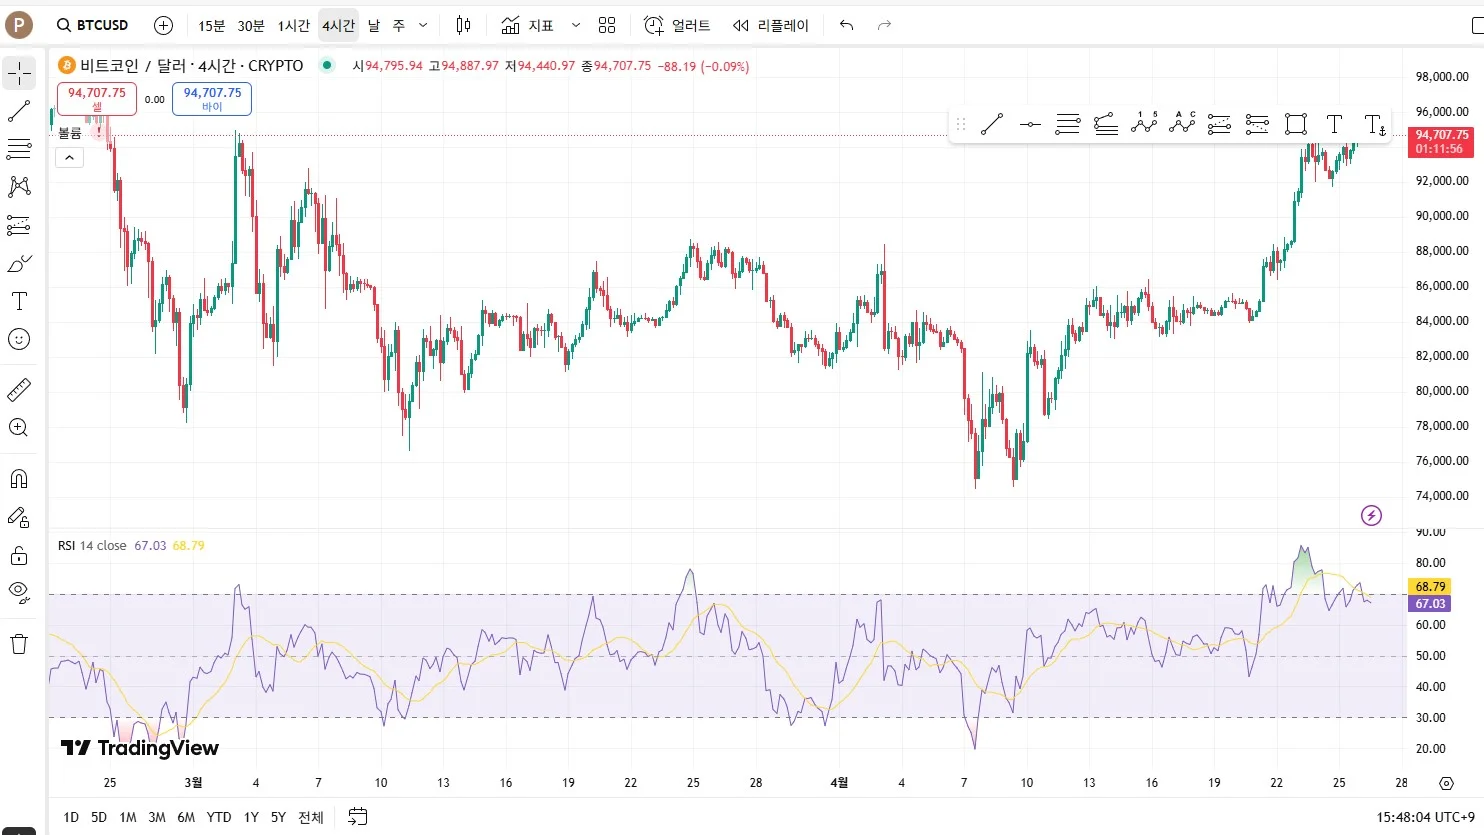1484x835 pixels.
Task: Open the indicator templates dropdown arrow
Action: (x=576, y=25)
